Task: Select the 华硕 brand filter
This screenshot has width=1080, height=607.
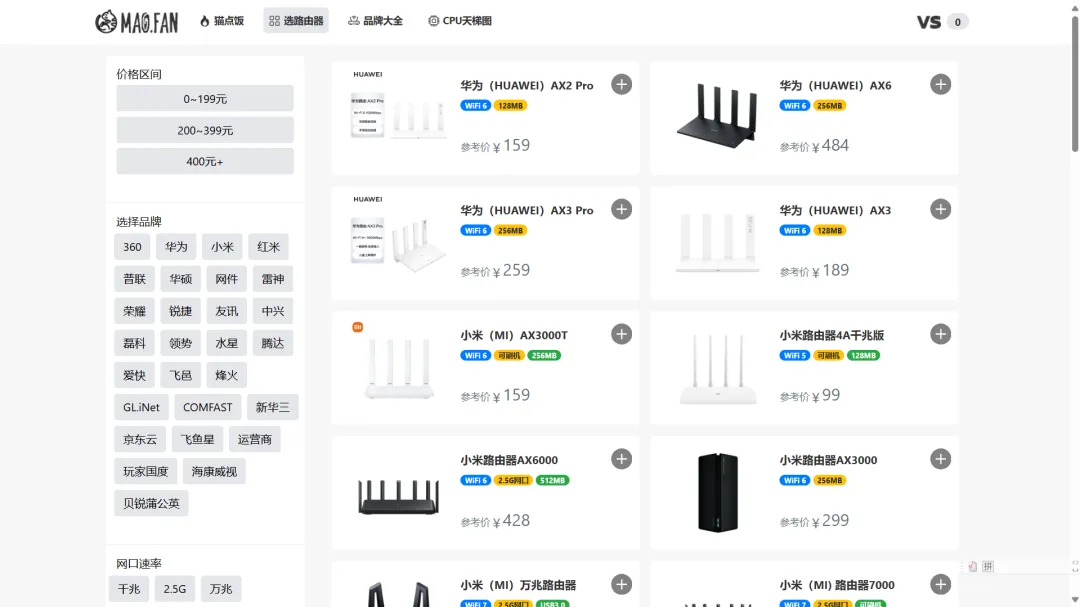Action: [x=180, y=279]
